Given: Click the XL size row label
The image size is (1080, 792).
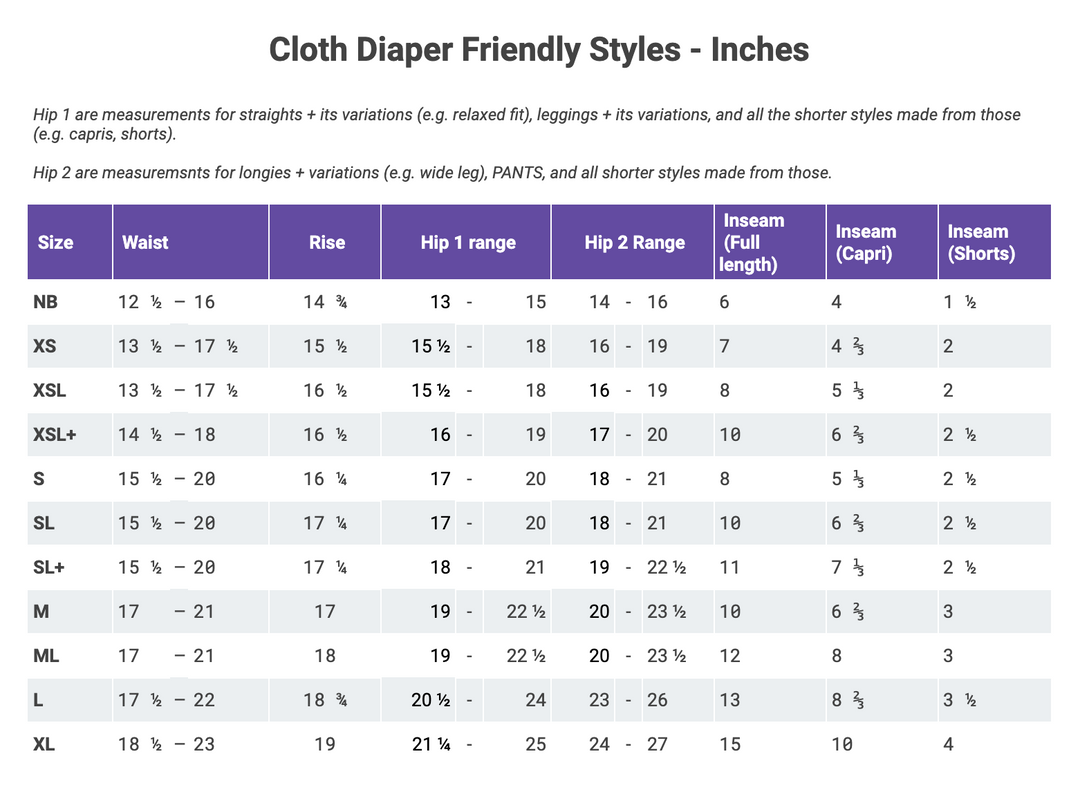Looking at the screenshot, I should click(x=43, y=744).
